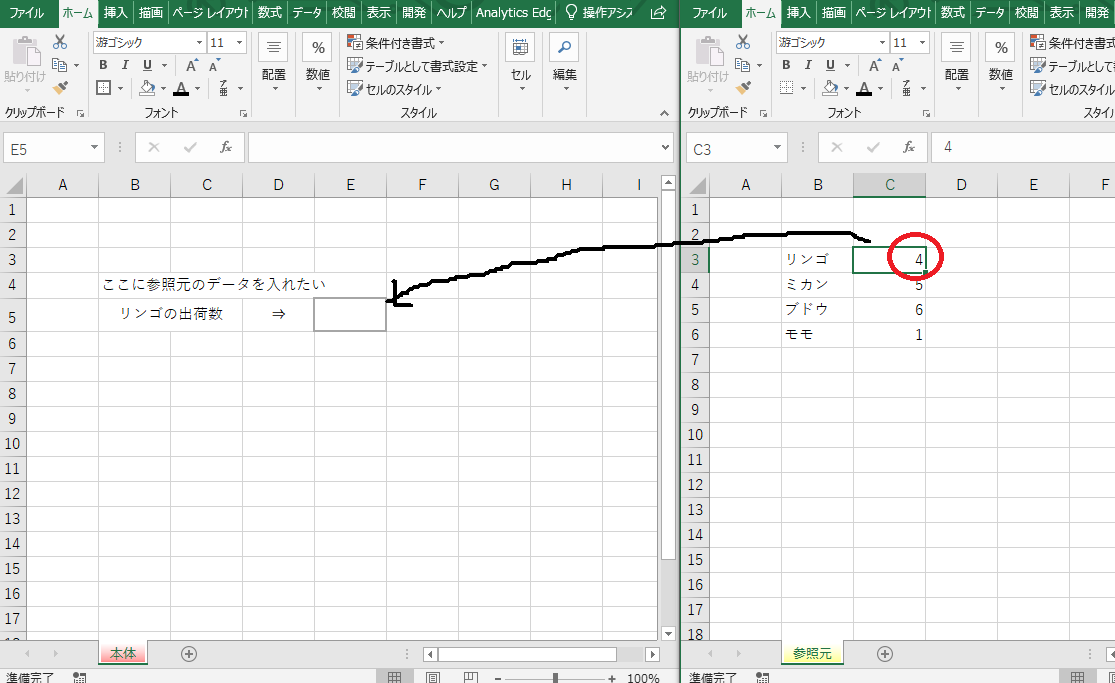This screenshot has height=683, width=1115.
Task: Open font size dropdown in left window
Action: [240, 43]
